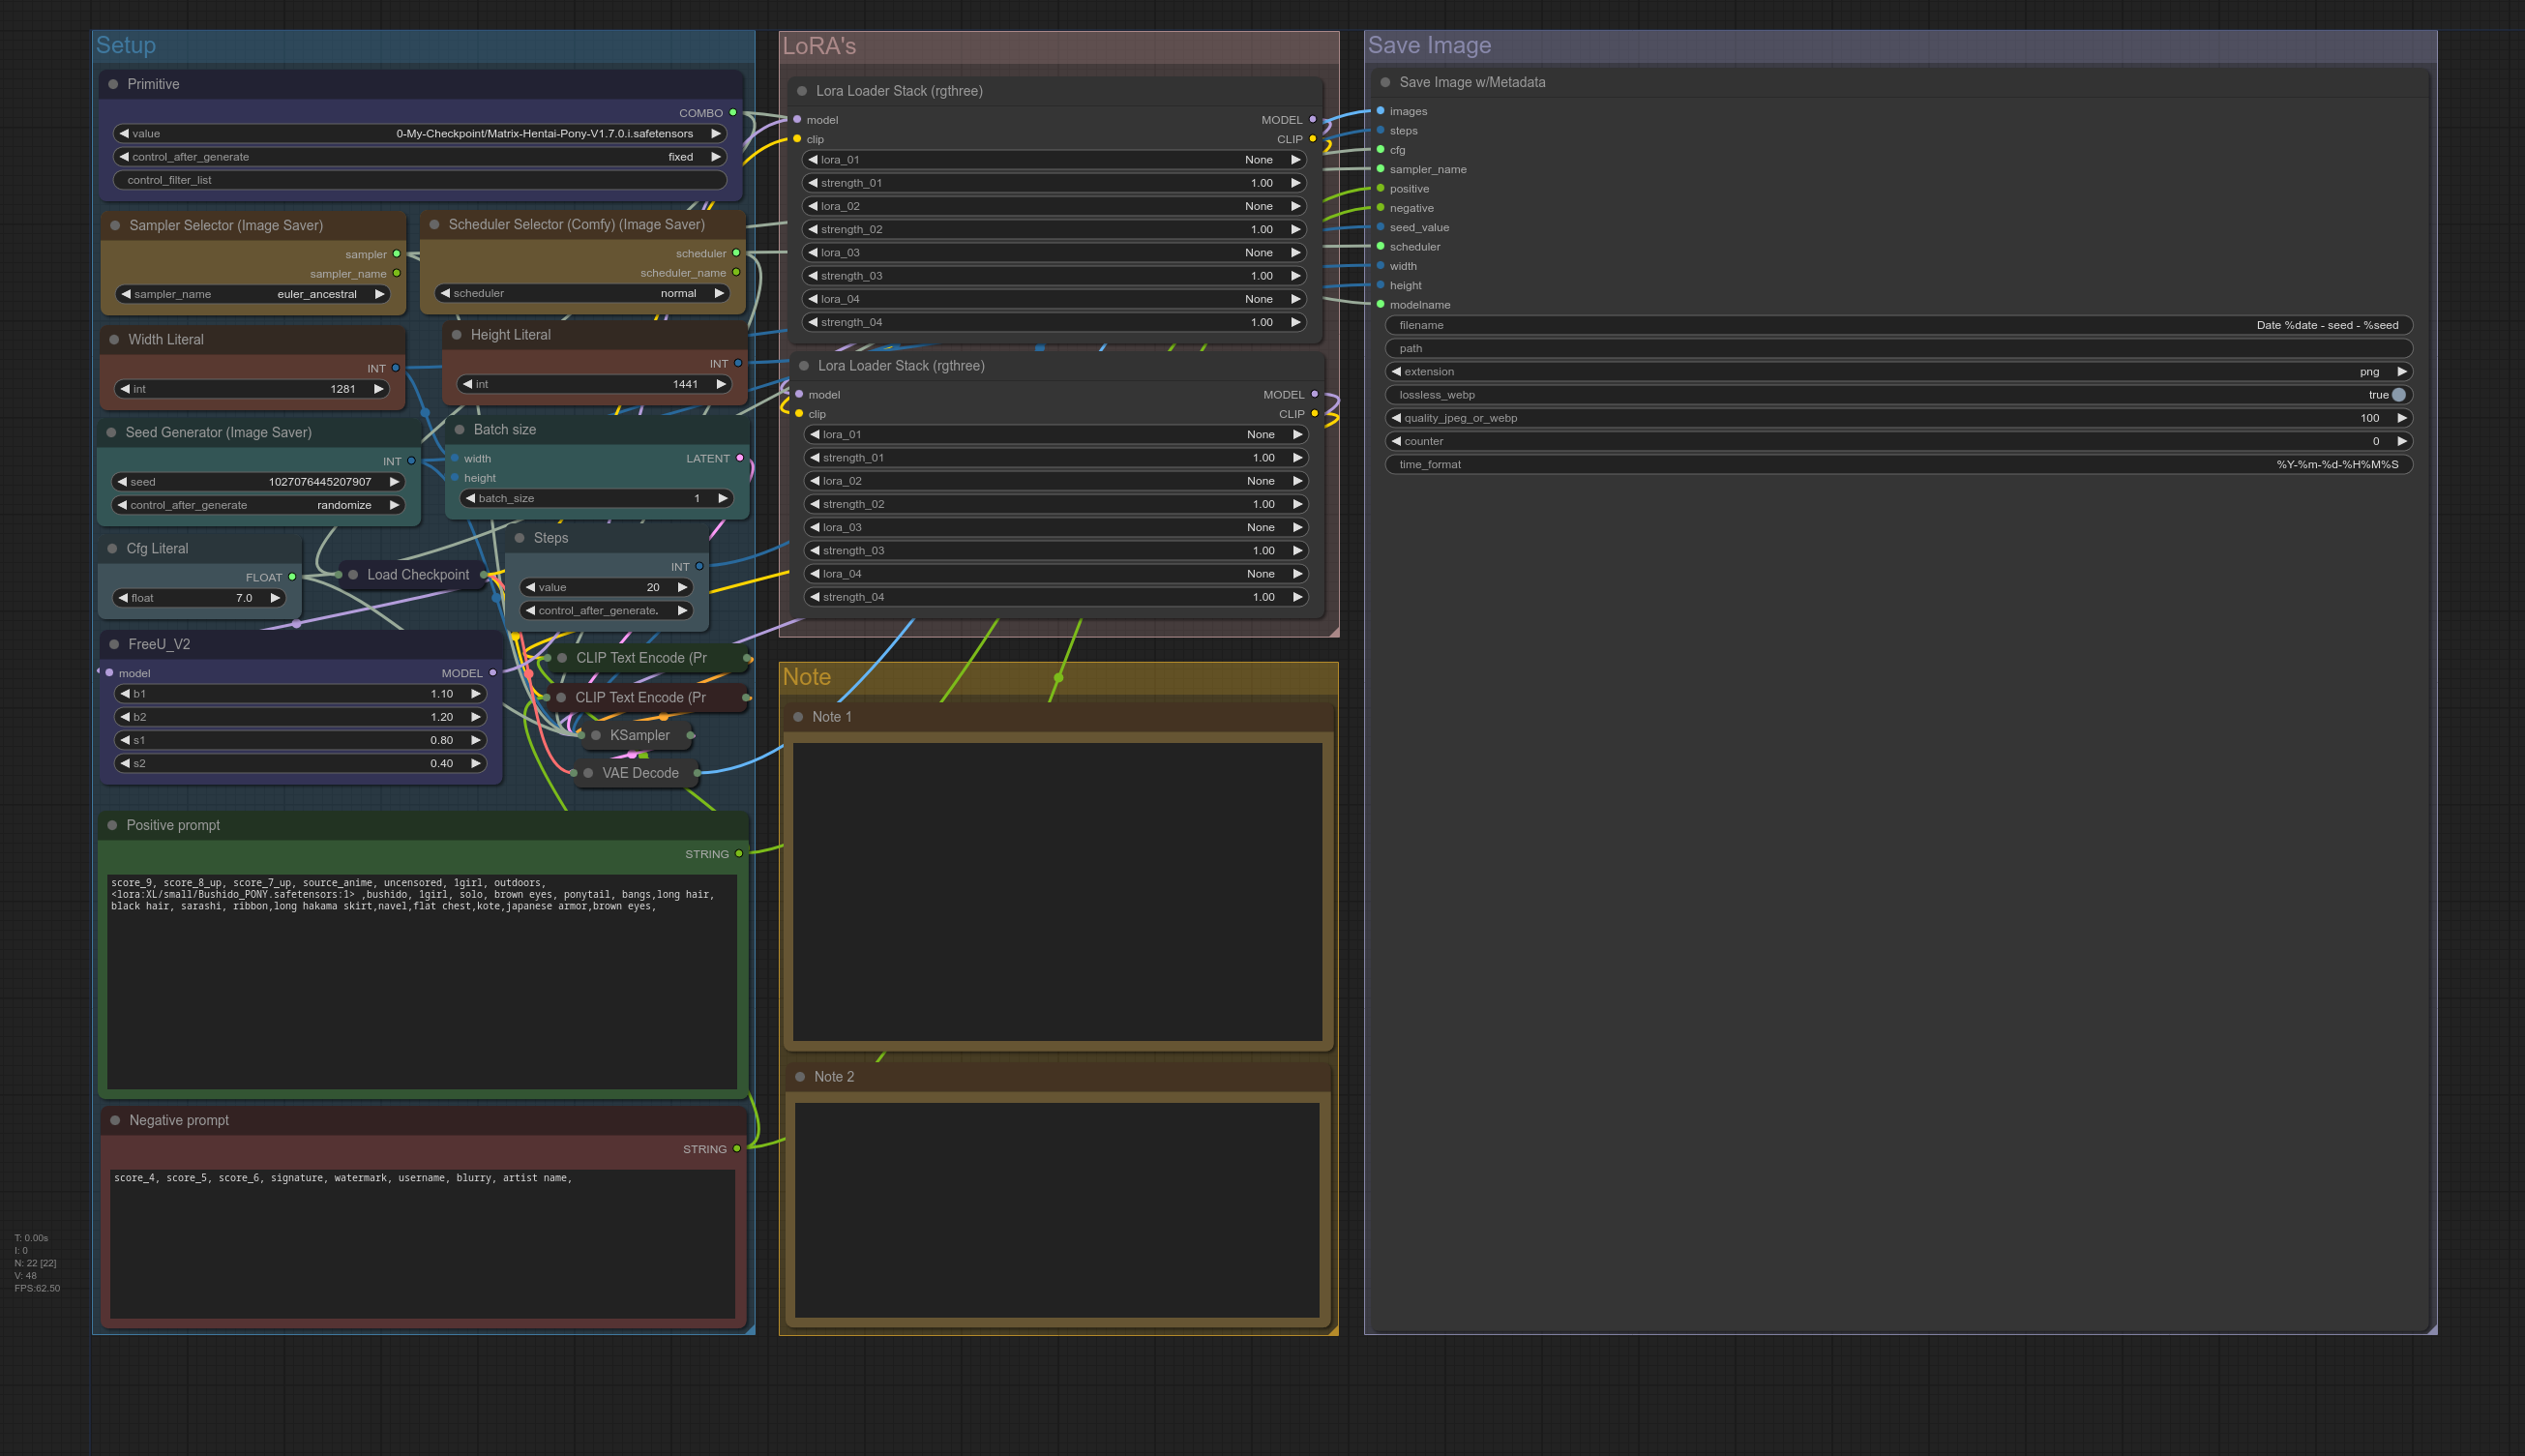This screenshot has height=1456, width=2525.
Task: Click the Save Image w/Metadata node icon
Action: coord(1387,81)
